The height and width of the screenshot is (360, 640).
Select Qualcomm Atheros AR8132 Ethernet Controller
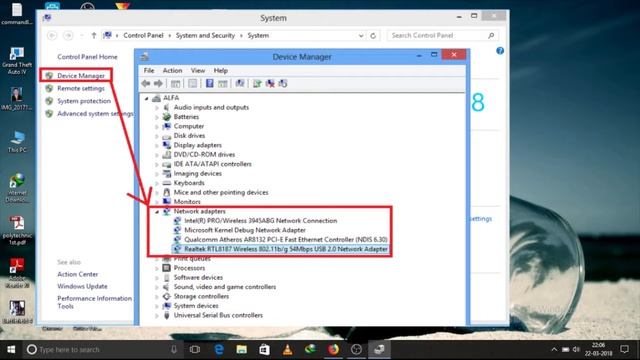286,240
